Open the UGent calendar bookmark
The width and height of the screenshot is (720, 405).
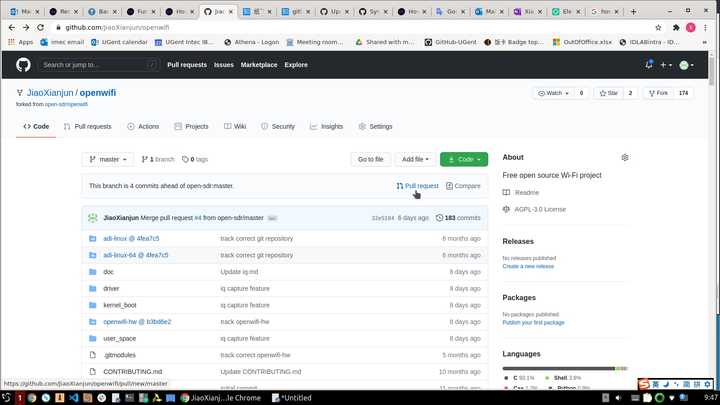tap(119, 42)
